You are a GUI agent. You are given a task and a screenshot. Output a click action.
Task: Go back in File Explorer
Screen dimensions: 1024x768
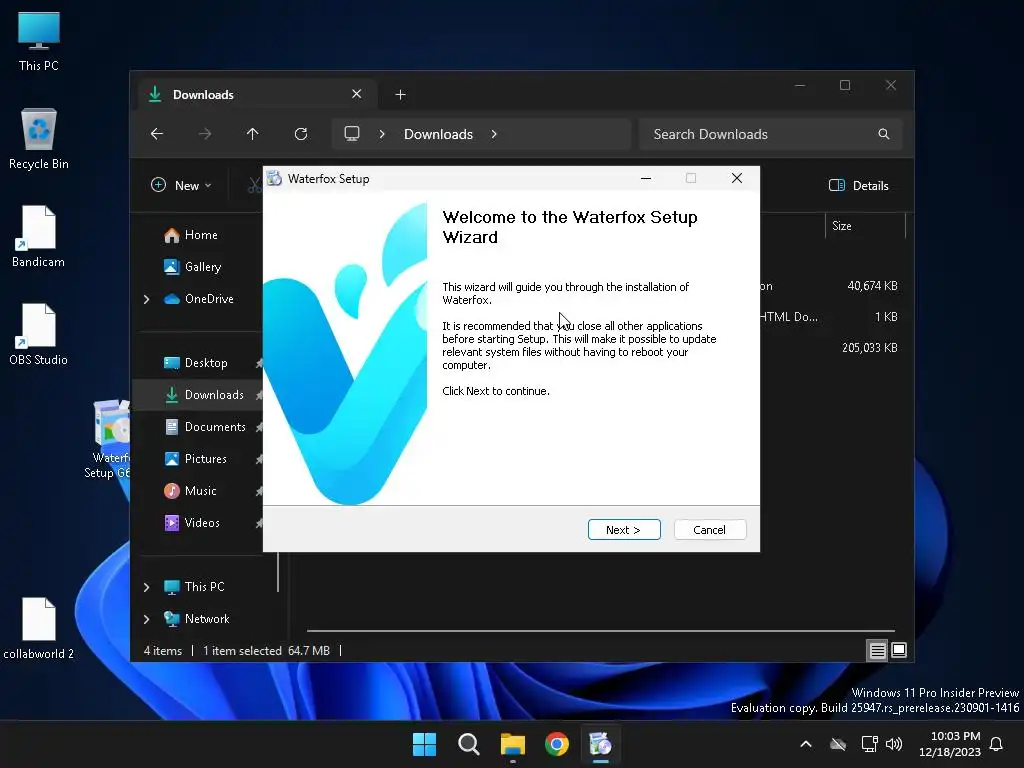[157, 134]
